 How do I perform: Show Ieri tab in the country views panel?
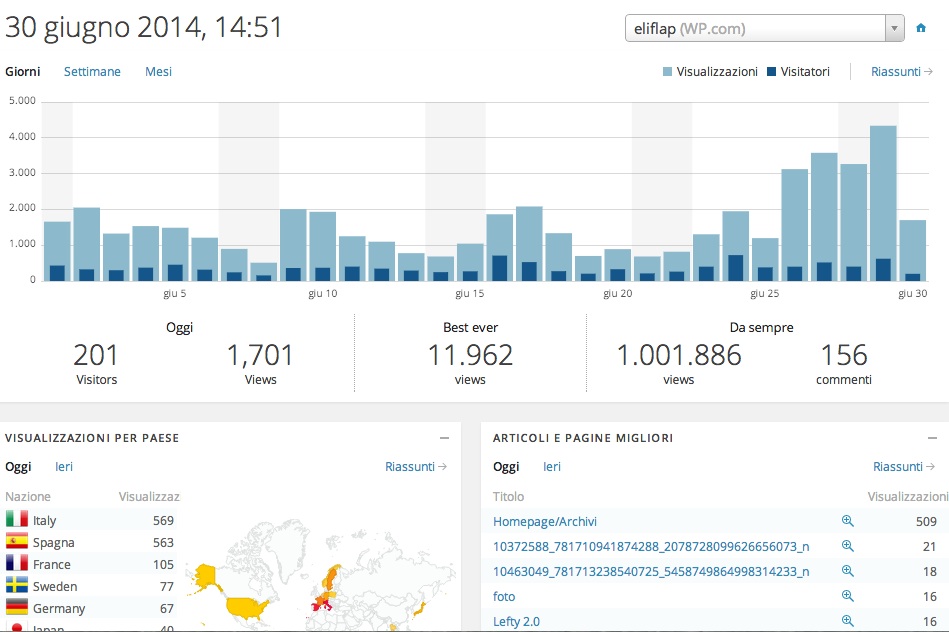click(x=63, y=467)
